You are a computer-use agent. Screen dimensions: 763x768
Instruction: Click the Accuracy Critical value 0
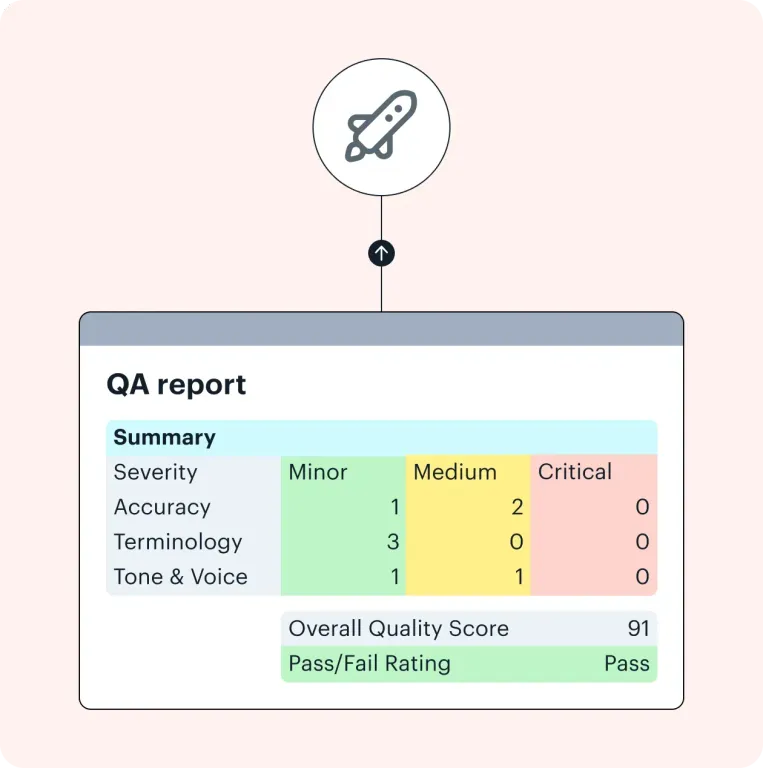pyautogui.click(x=643, y=507)
